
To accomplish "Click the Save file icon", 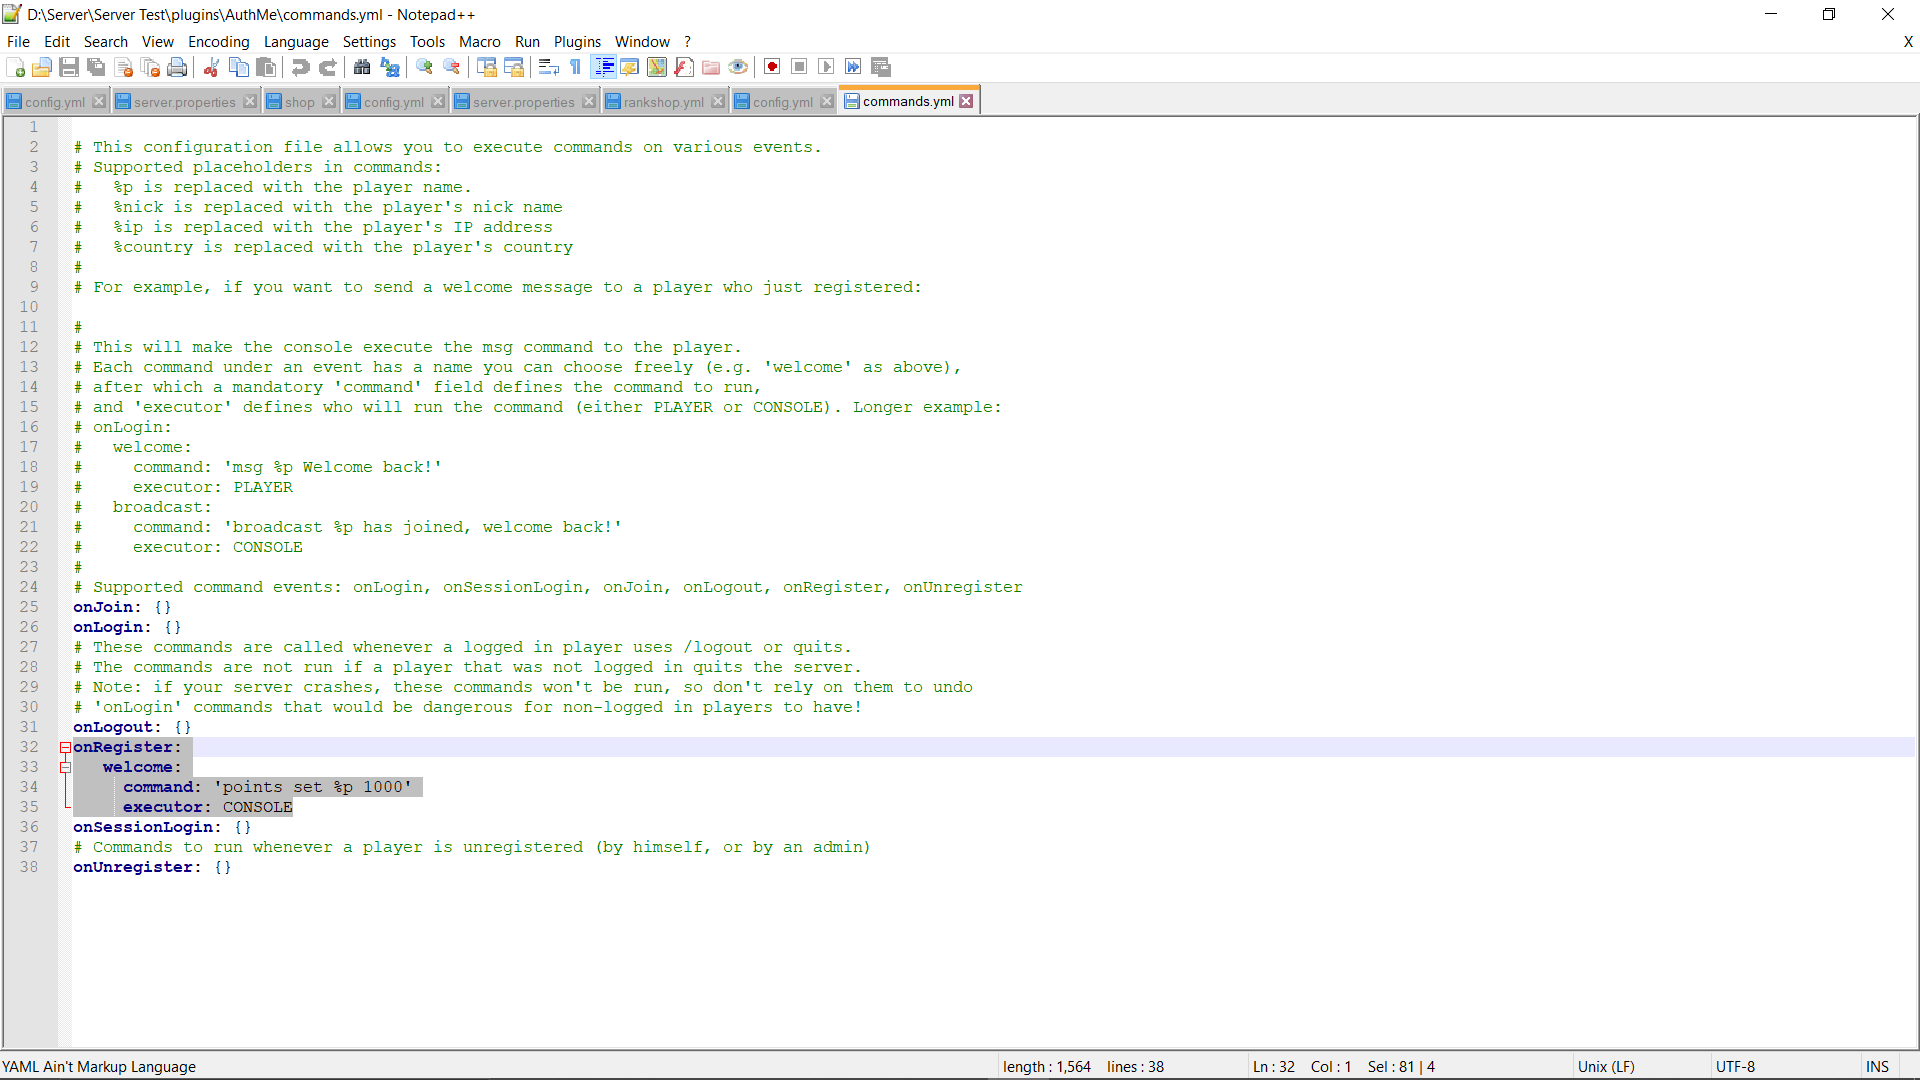I will 69,67.
